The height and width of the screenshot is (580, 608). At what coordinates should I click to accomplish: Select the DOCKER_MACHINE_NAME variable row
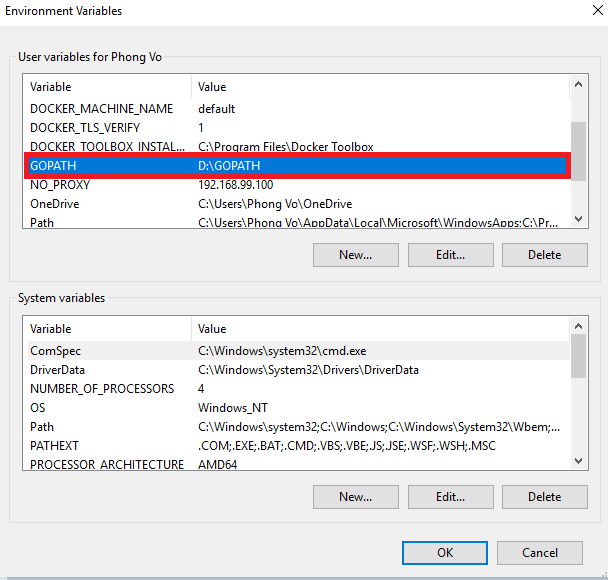[299, 109]
